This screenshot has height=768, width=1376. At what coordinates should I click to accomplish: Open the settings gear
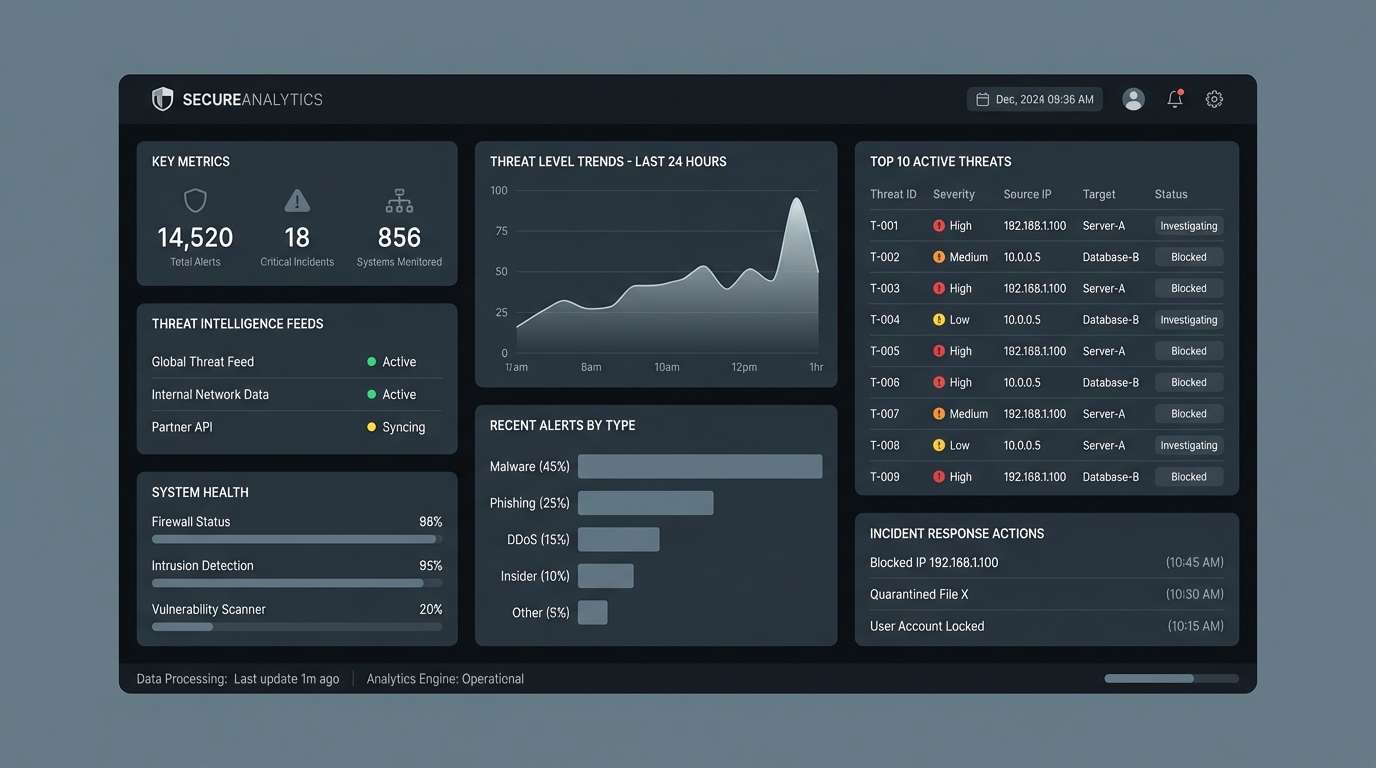click(x=1214, y=99)
